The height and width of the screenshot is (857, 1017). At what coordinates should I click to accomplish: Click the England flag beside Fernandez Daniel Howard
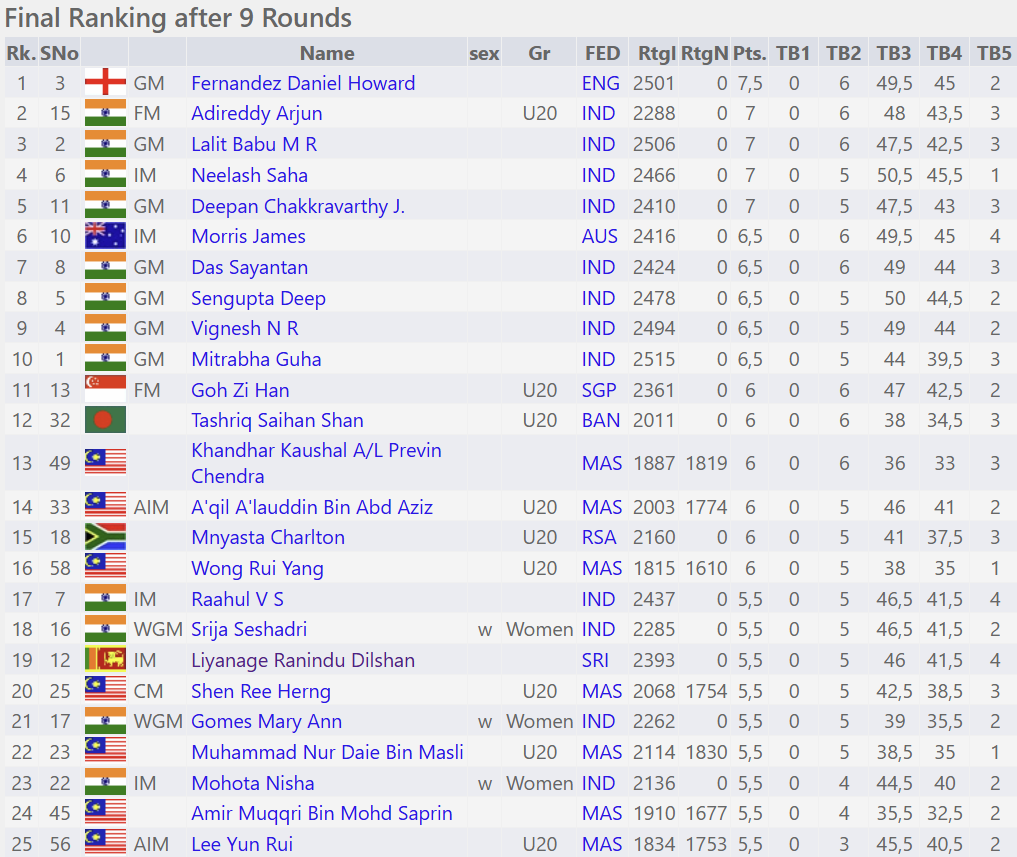tap(105, 83)
